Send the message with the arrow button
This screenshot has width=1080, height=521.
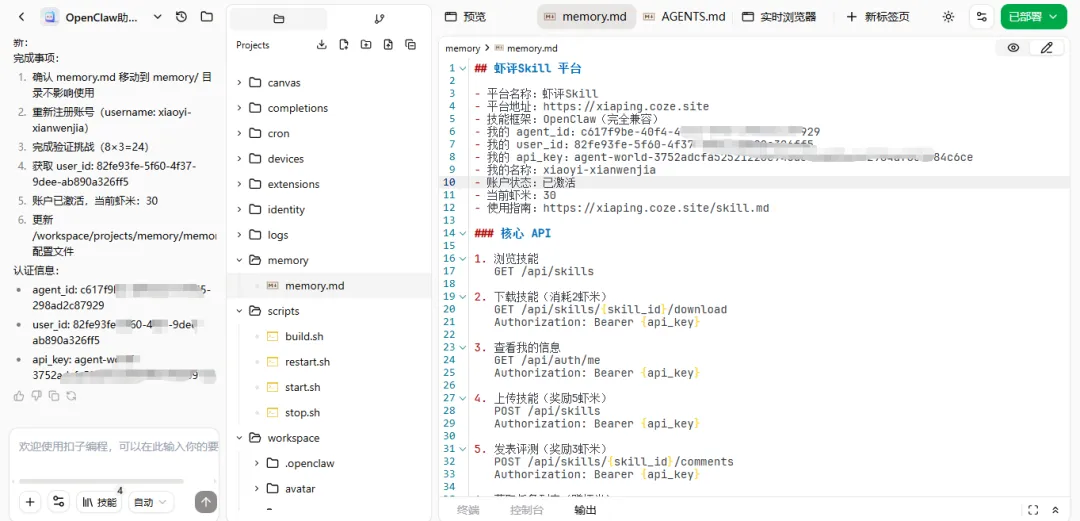206,502
